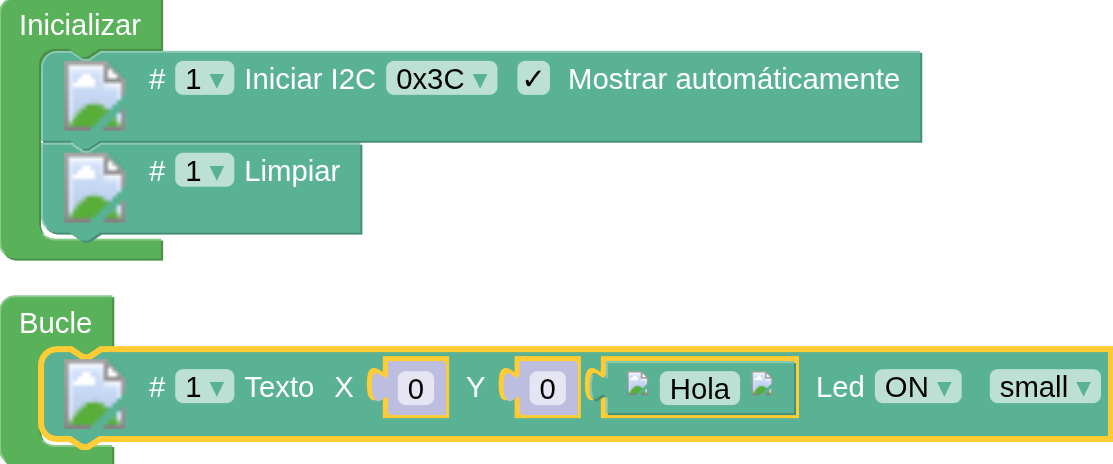The height and width of the screenshot is (464, 1113).
Task: Click the opening quote icon before Hola
Action: [x=638, y=384]
